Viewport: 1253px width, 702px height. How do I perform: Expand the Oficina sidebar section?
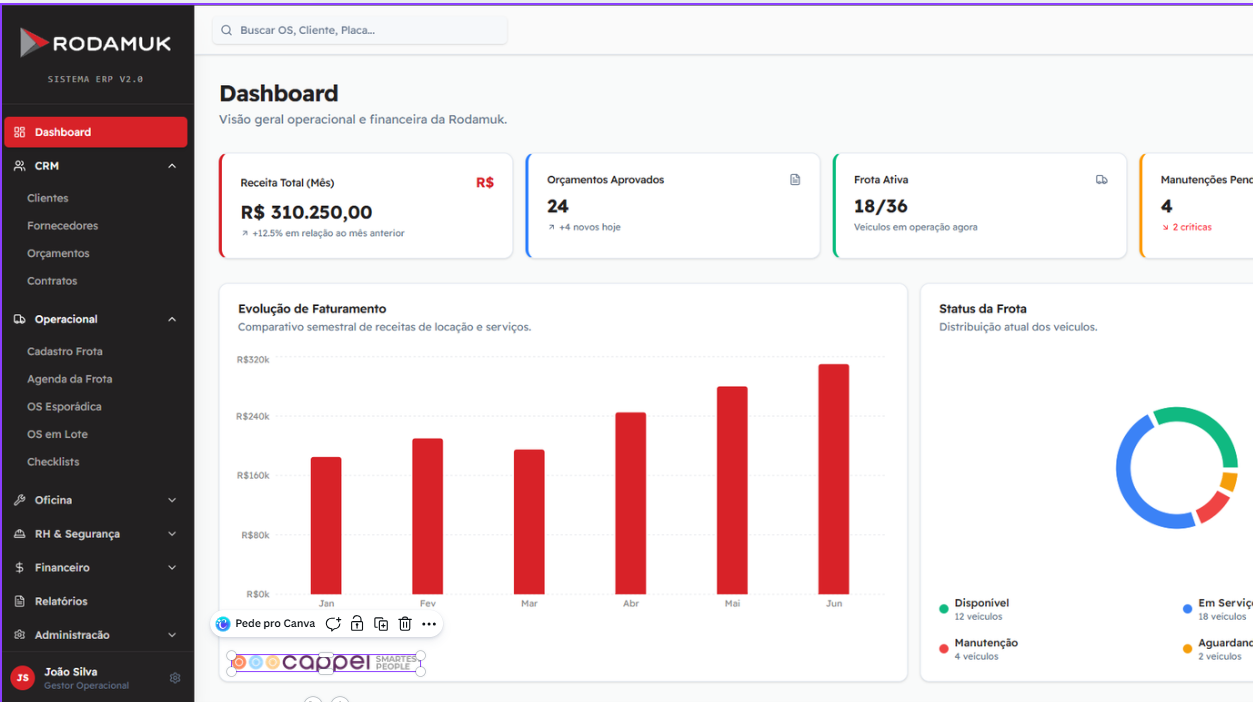pos(172,500)
